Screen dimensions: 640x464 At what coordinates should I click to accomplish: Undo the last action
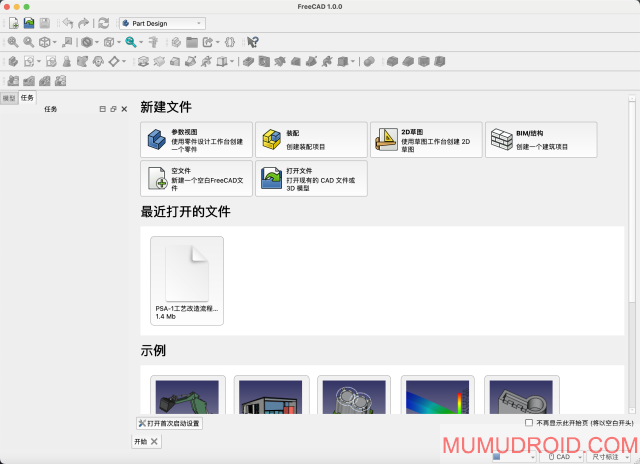click(x=68, y=23)
